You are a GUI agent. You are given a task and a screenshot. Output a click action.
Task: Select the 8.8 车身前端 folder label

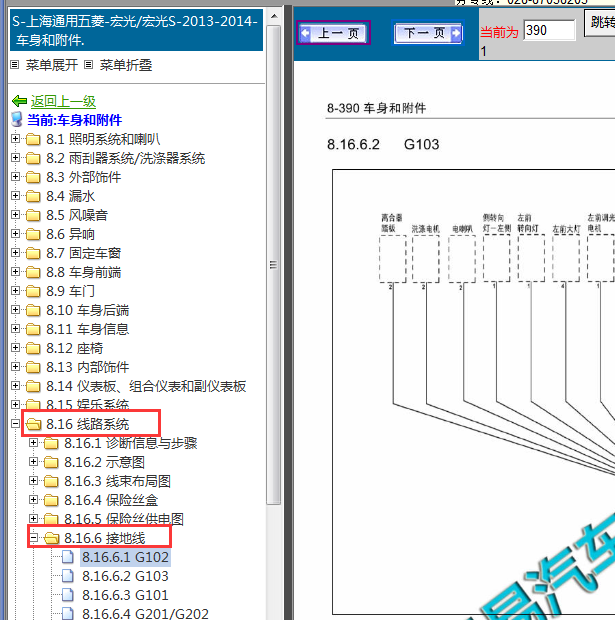(83, 272)
